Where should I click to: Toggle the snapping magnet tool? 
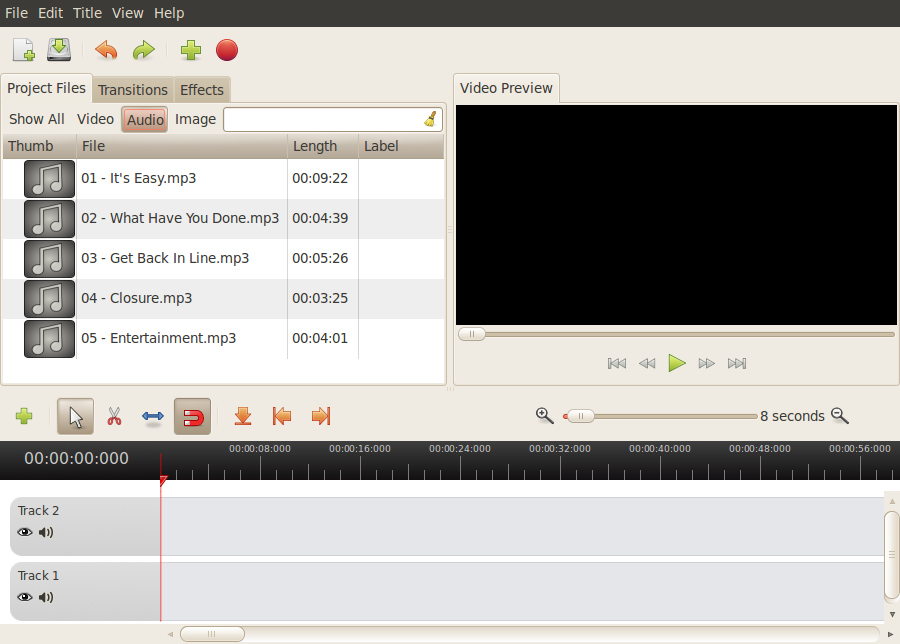(x=190, y=416)
